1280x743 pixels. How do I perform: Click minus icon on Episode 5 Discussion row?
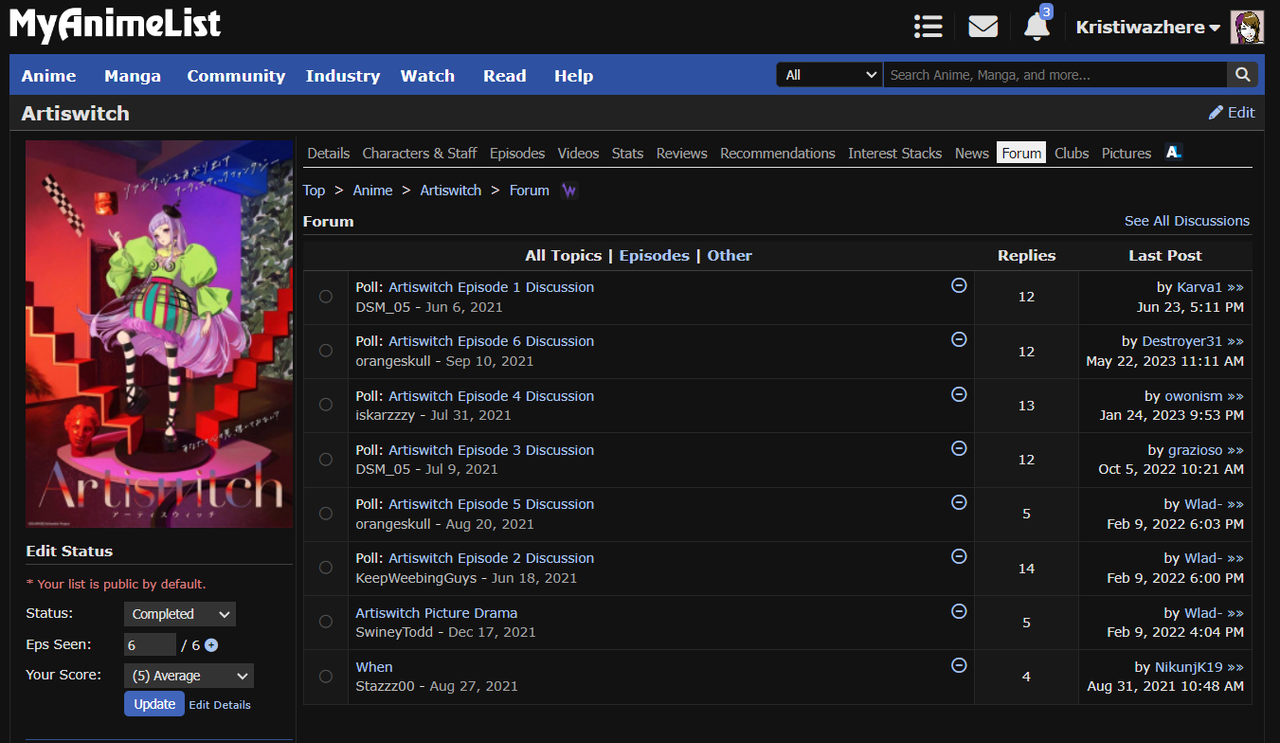click(959, 502)
